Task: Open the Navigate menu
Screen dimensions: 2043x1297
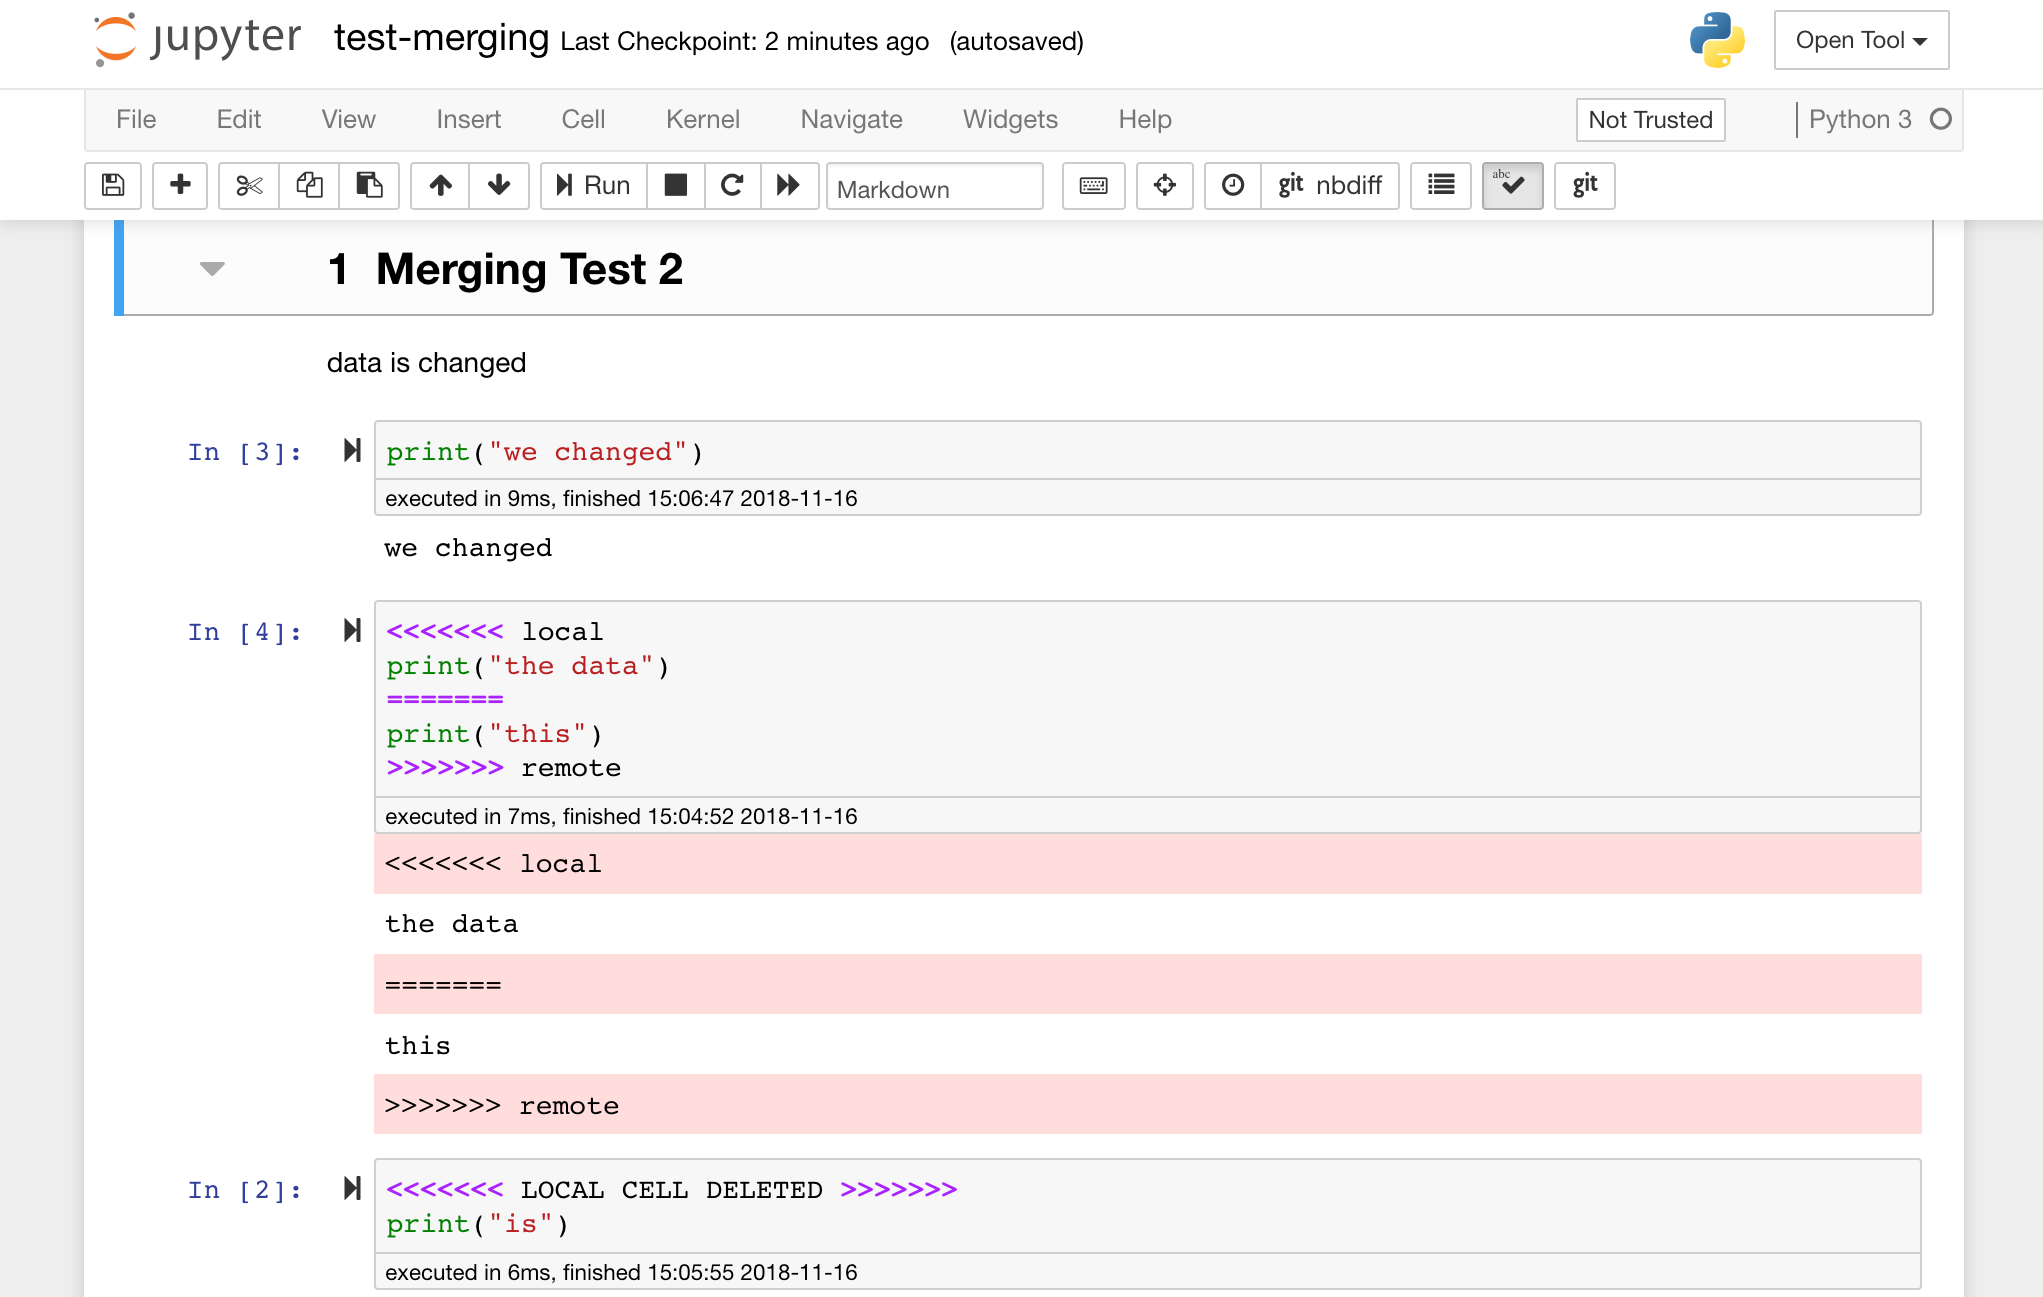Action: point(851,119)
